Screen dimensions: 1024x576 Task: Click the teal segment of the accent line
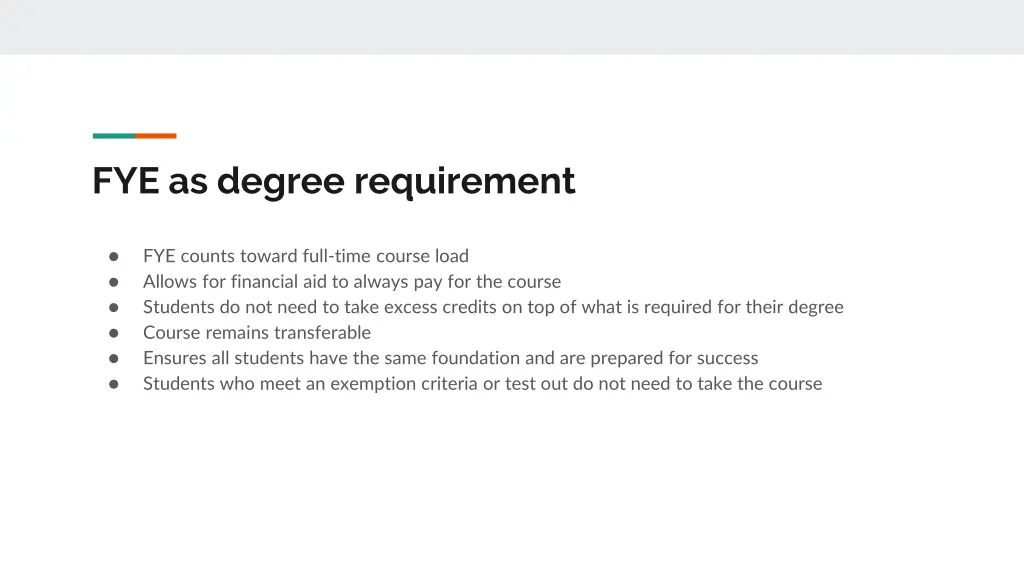tap(114, 136)
